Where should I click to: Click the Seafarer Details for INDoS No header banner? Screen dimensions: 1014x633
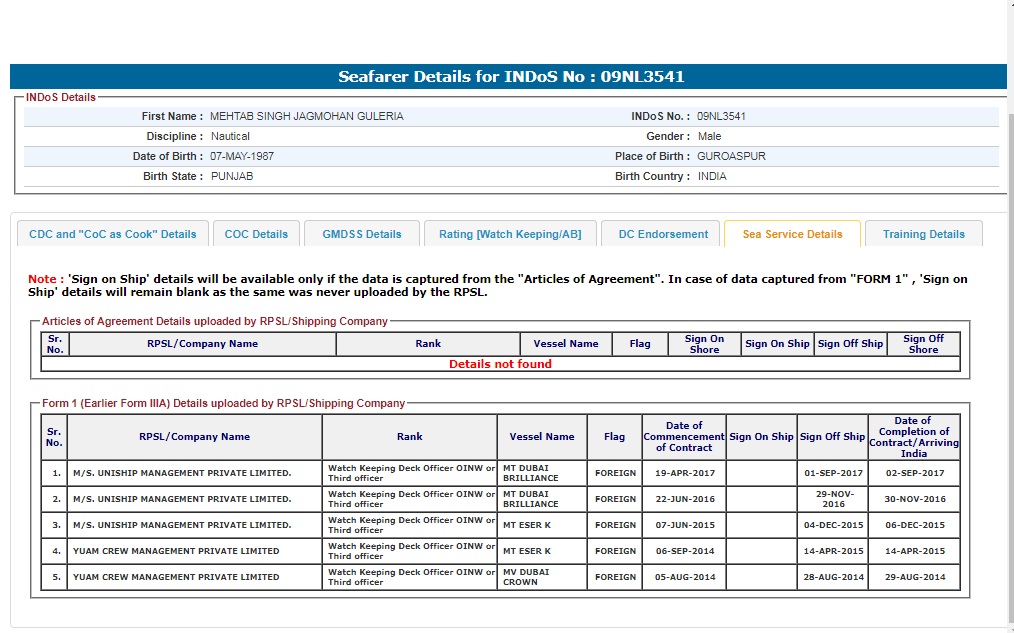[x=510, y=77]
